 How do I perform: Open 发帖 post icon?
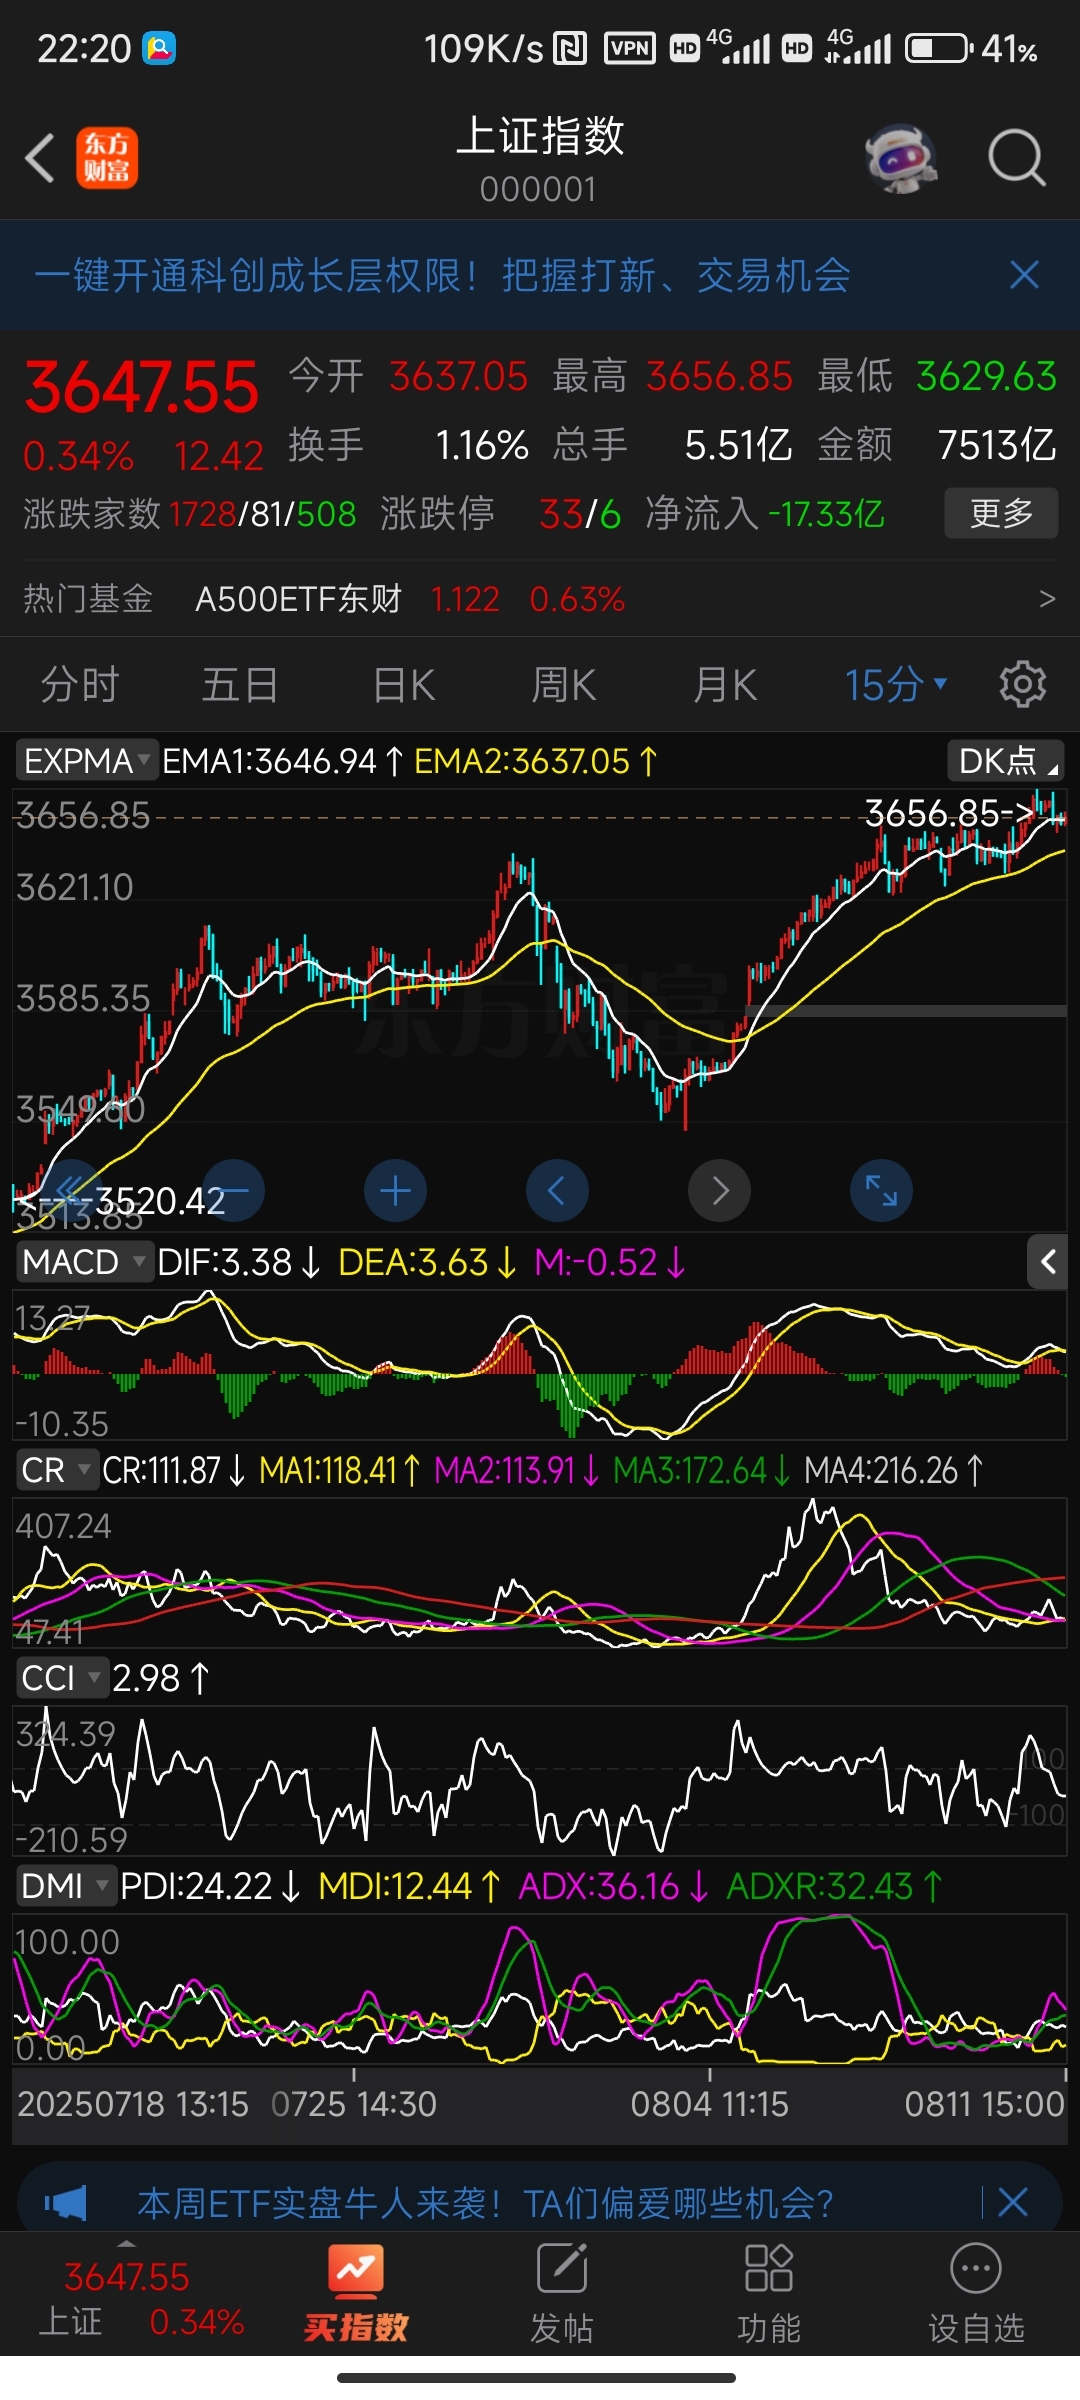[562, 2295]
